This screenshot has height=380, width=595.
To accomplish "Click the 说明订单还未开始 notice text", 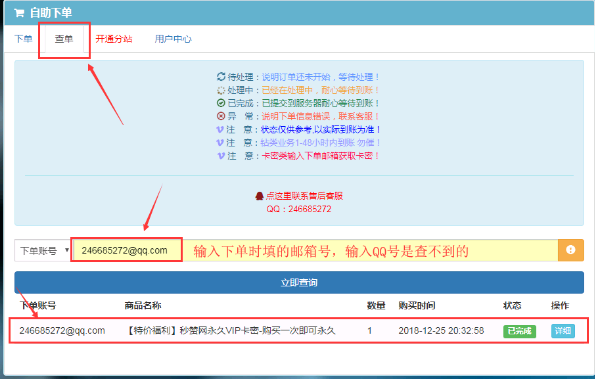I will [x=320, y=77].
